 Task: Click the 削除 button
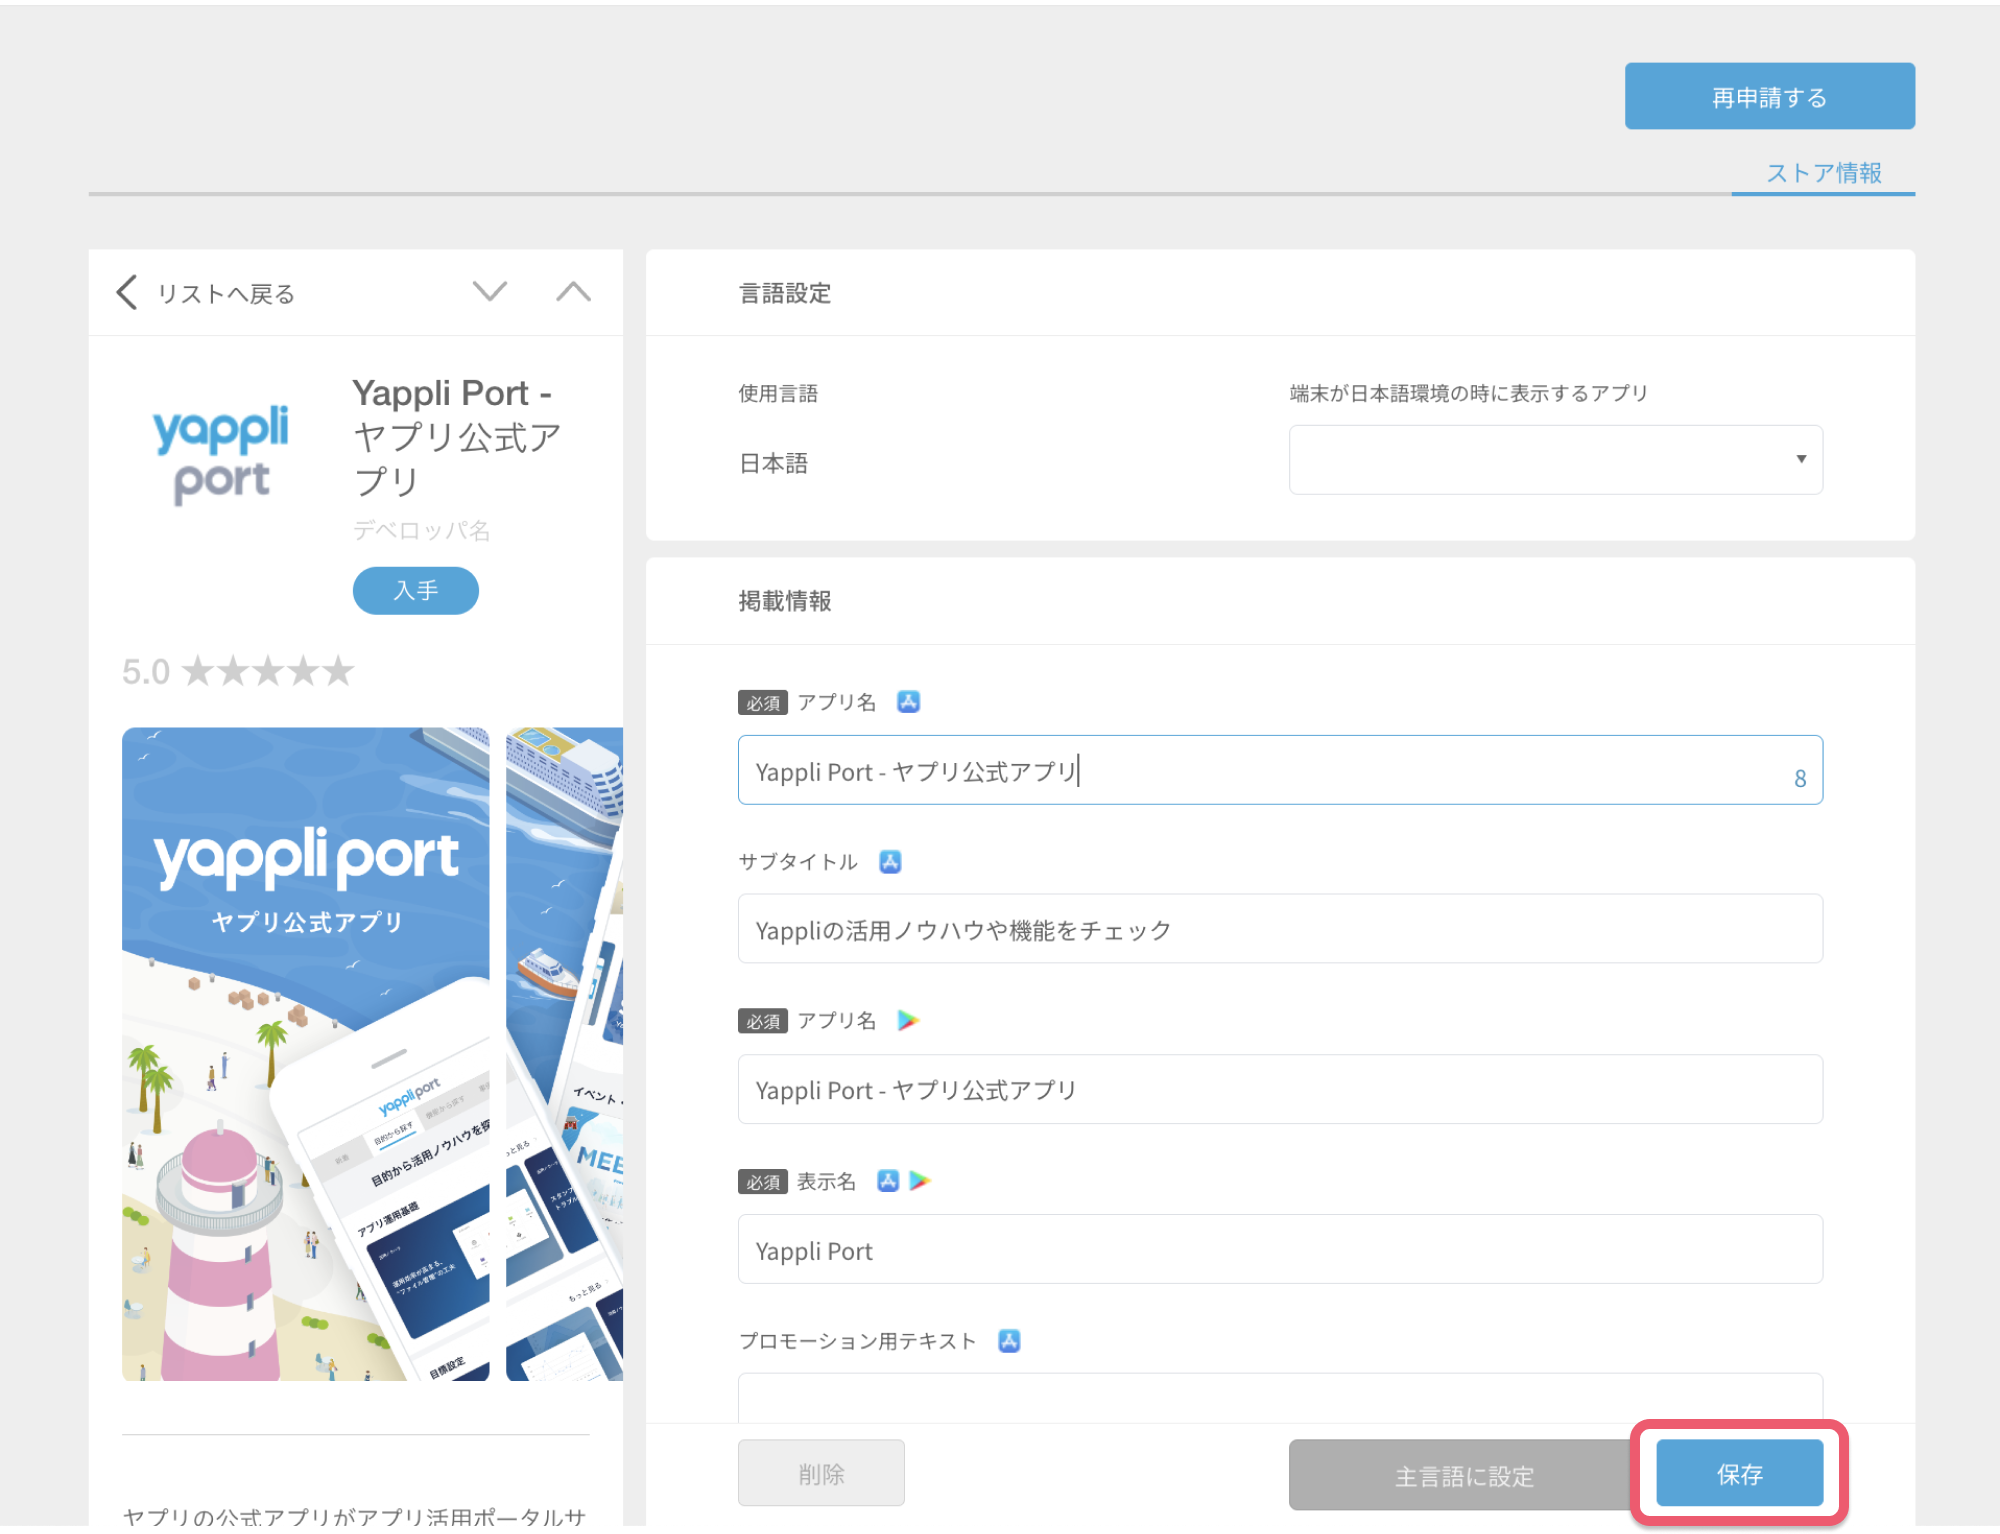coord(821,1473)
